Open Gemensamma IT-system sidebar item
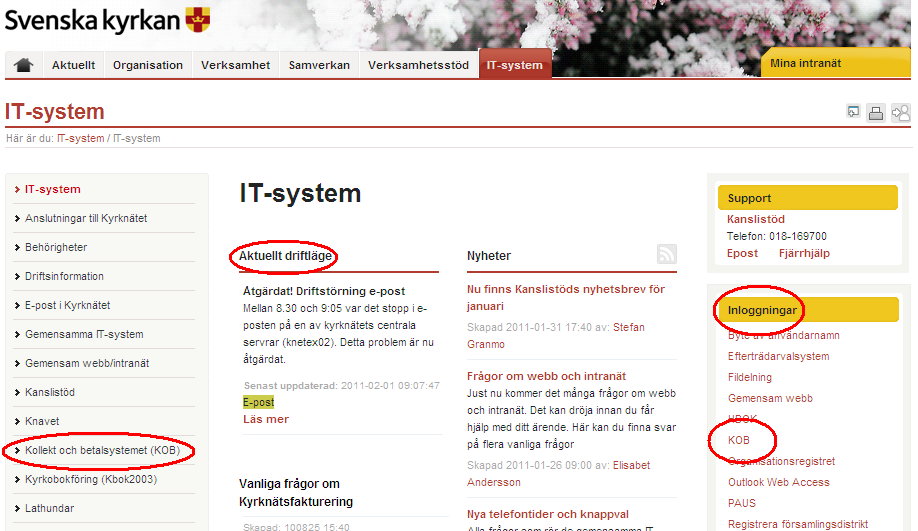The width and height of the screenshot is (918, 531). pos(84,334)
